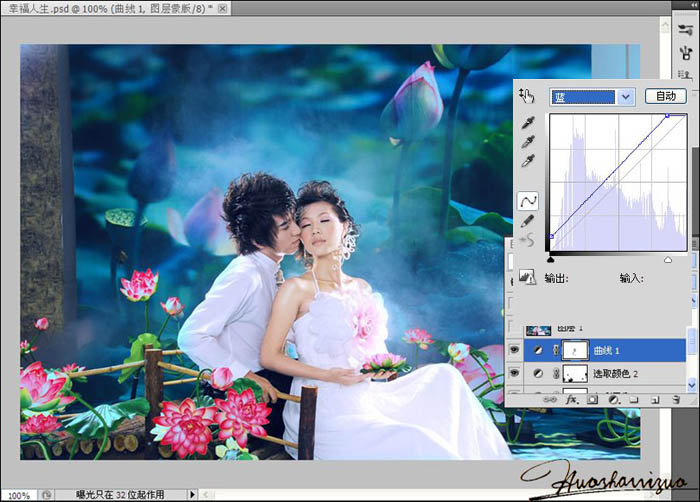Click the white point slider under curve
This screenshot has height=502, width=700.
pos(668,260)
